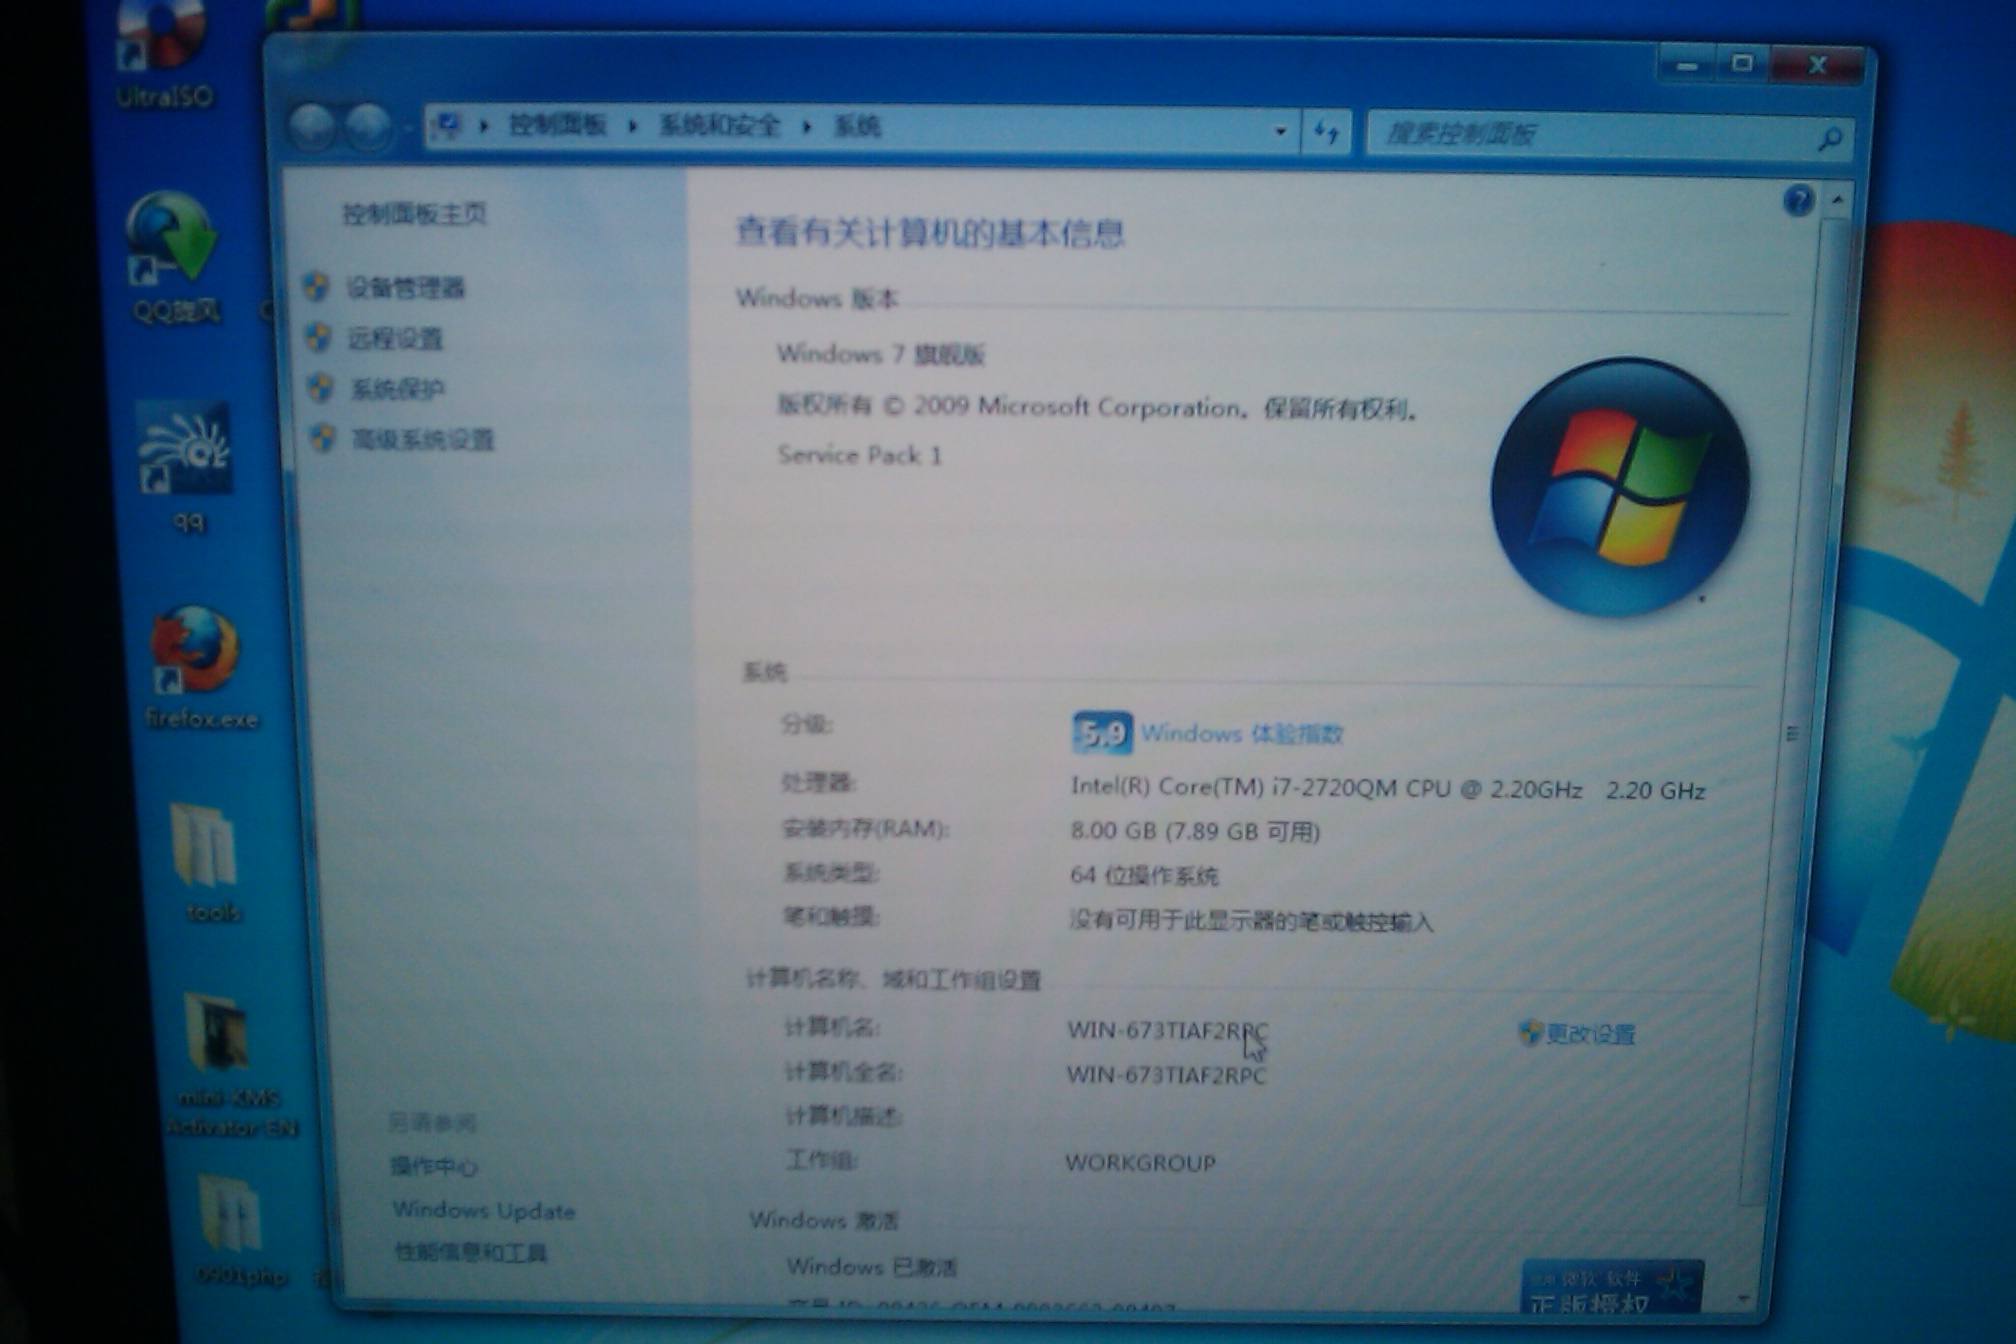The width and height of the screenshot is (2016, 1344).
Task: Go to 控制面板主页
Action: [x=414, y=214]
